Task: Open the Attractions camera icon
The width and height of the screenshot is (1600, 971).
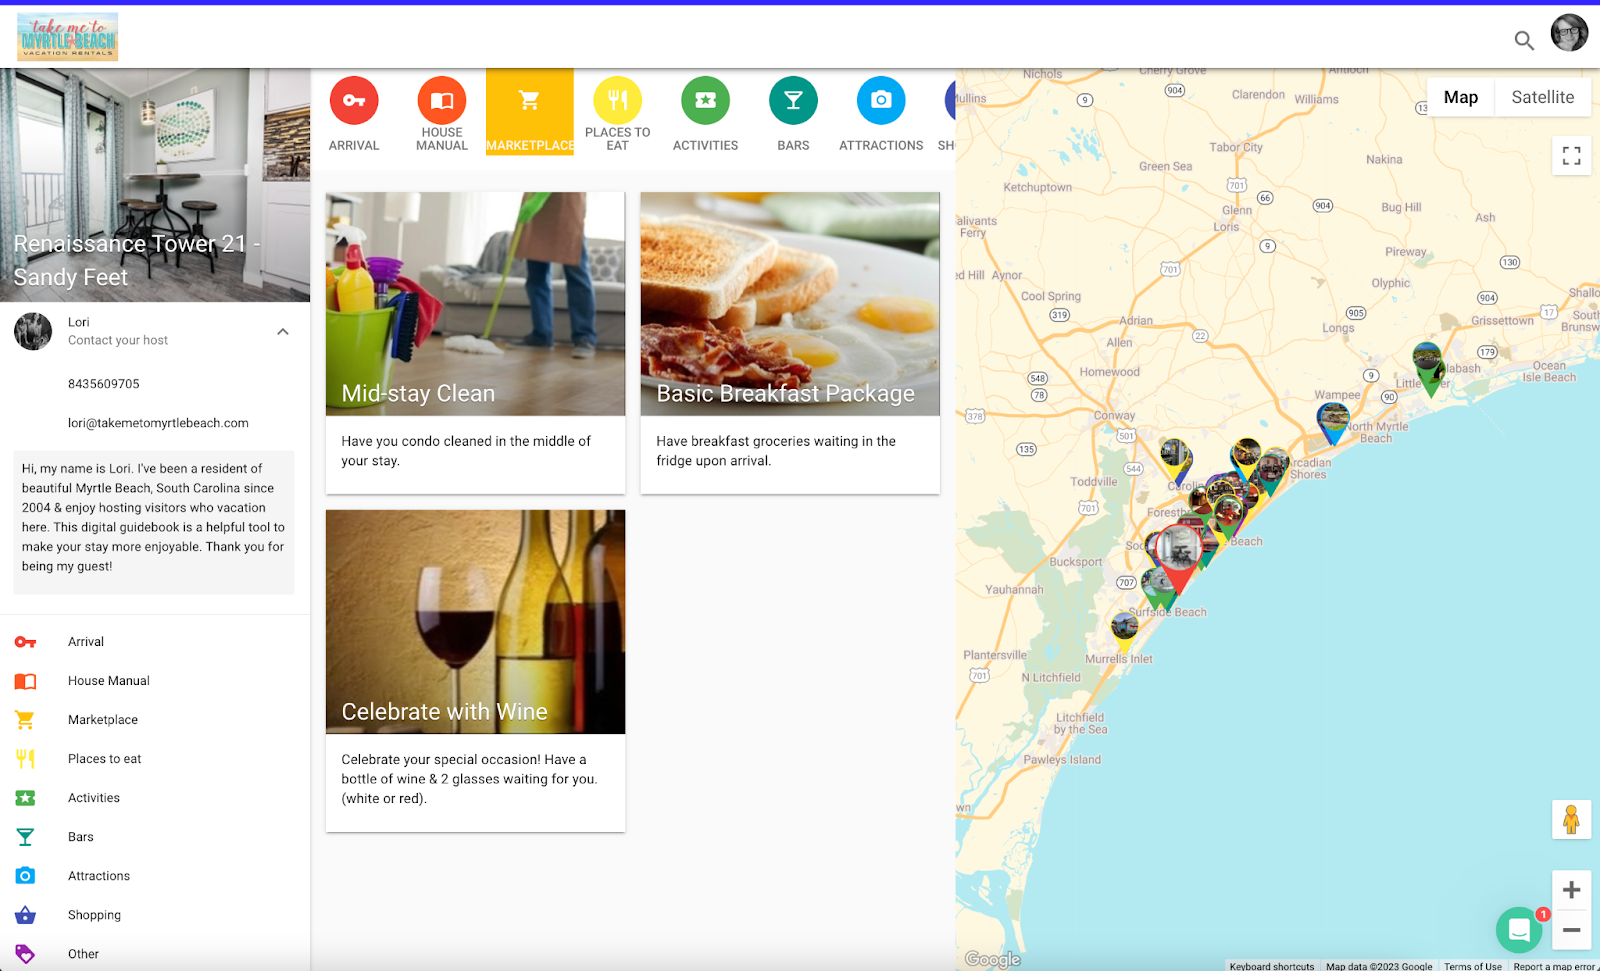Action: [881, 101]
